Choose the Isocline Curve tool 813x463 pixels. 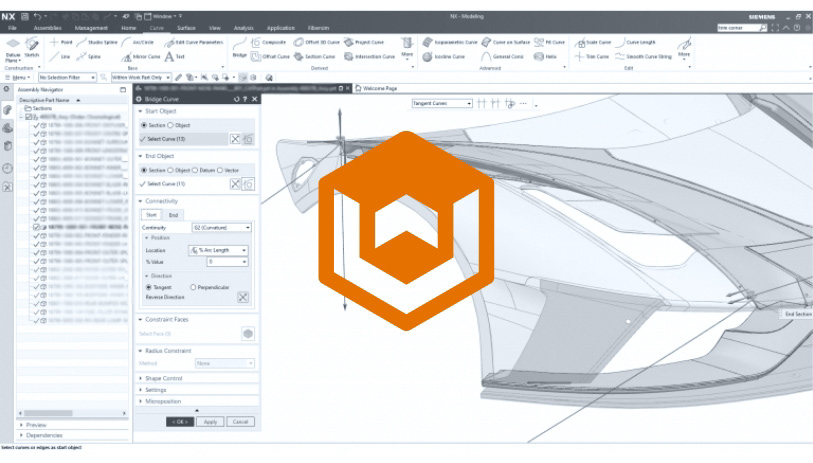click(x=444, y=57)
